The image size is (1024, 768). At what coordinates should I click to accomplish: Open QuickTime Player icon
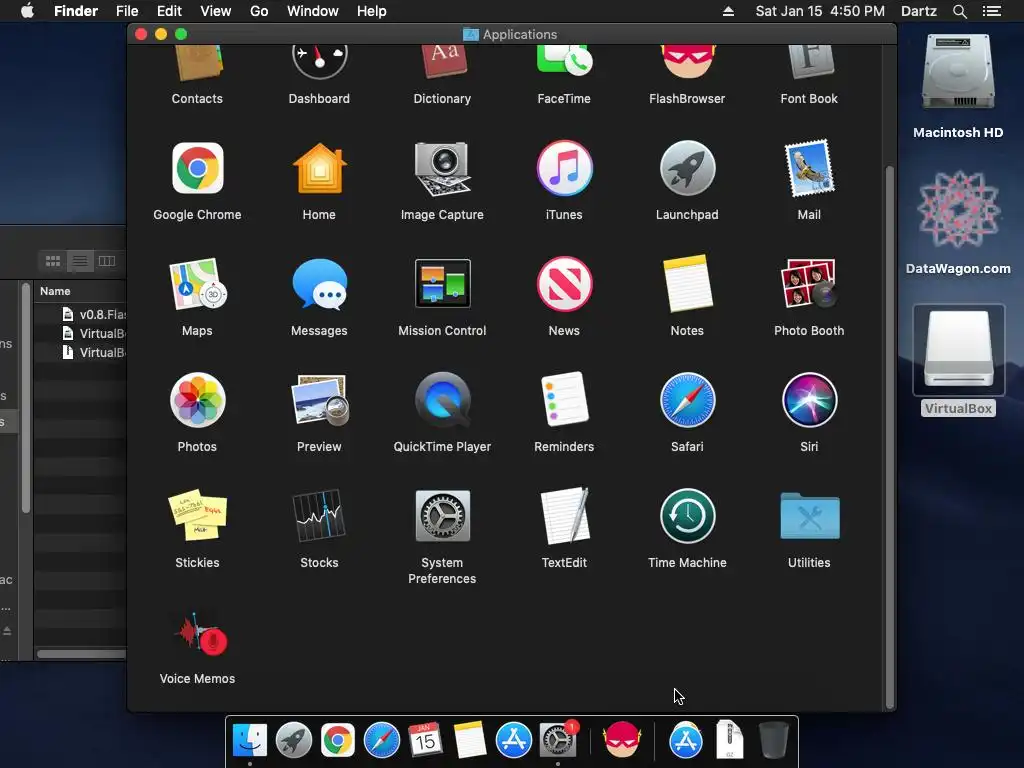442,400
